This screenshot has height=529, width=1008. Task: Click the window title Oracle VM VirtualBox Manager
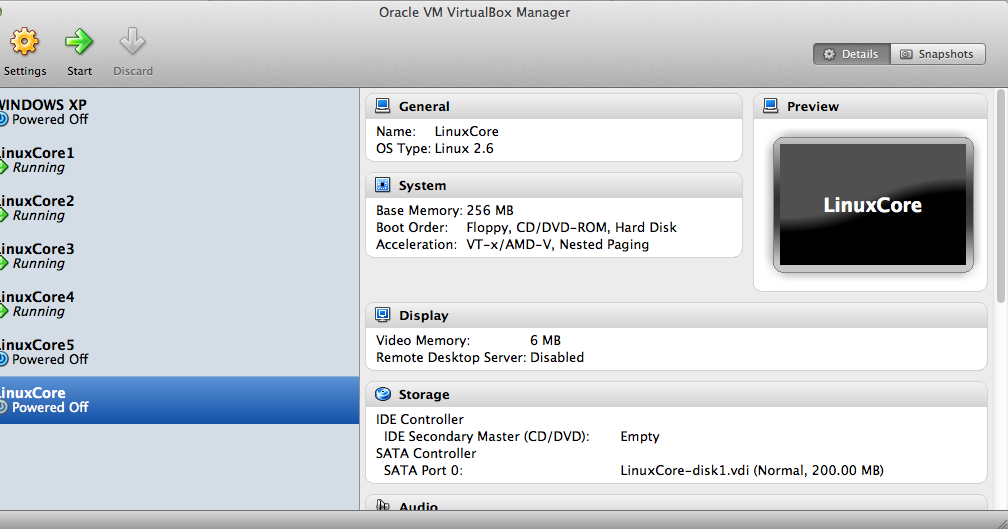coord(474,12)
